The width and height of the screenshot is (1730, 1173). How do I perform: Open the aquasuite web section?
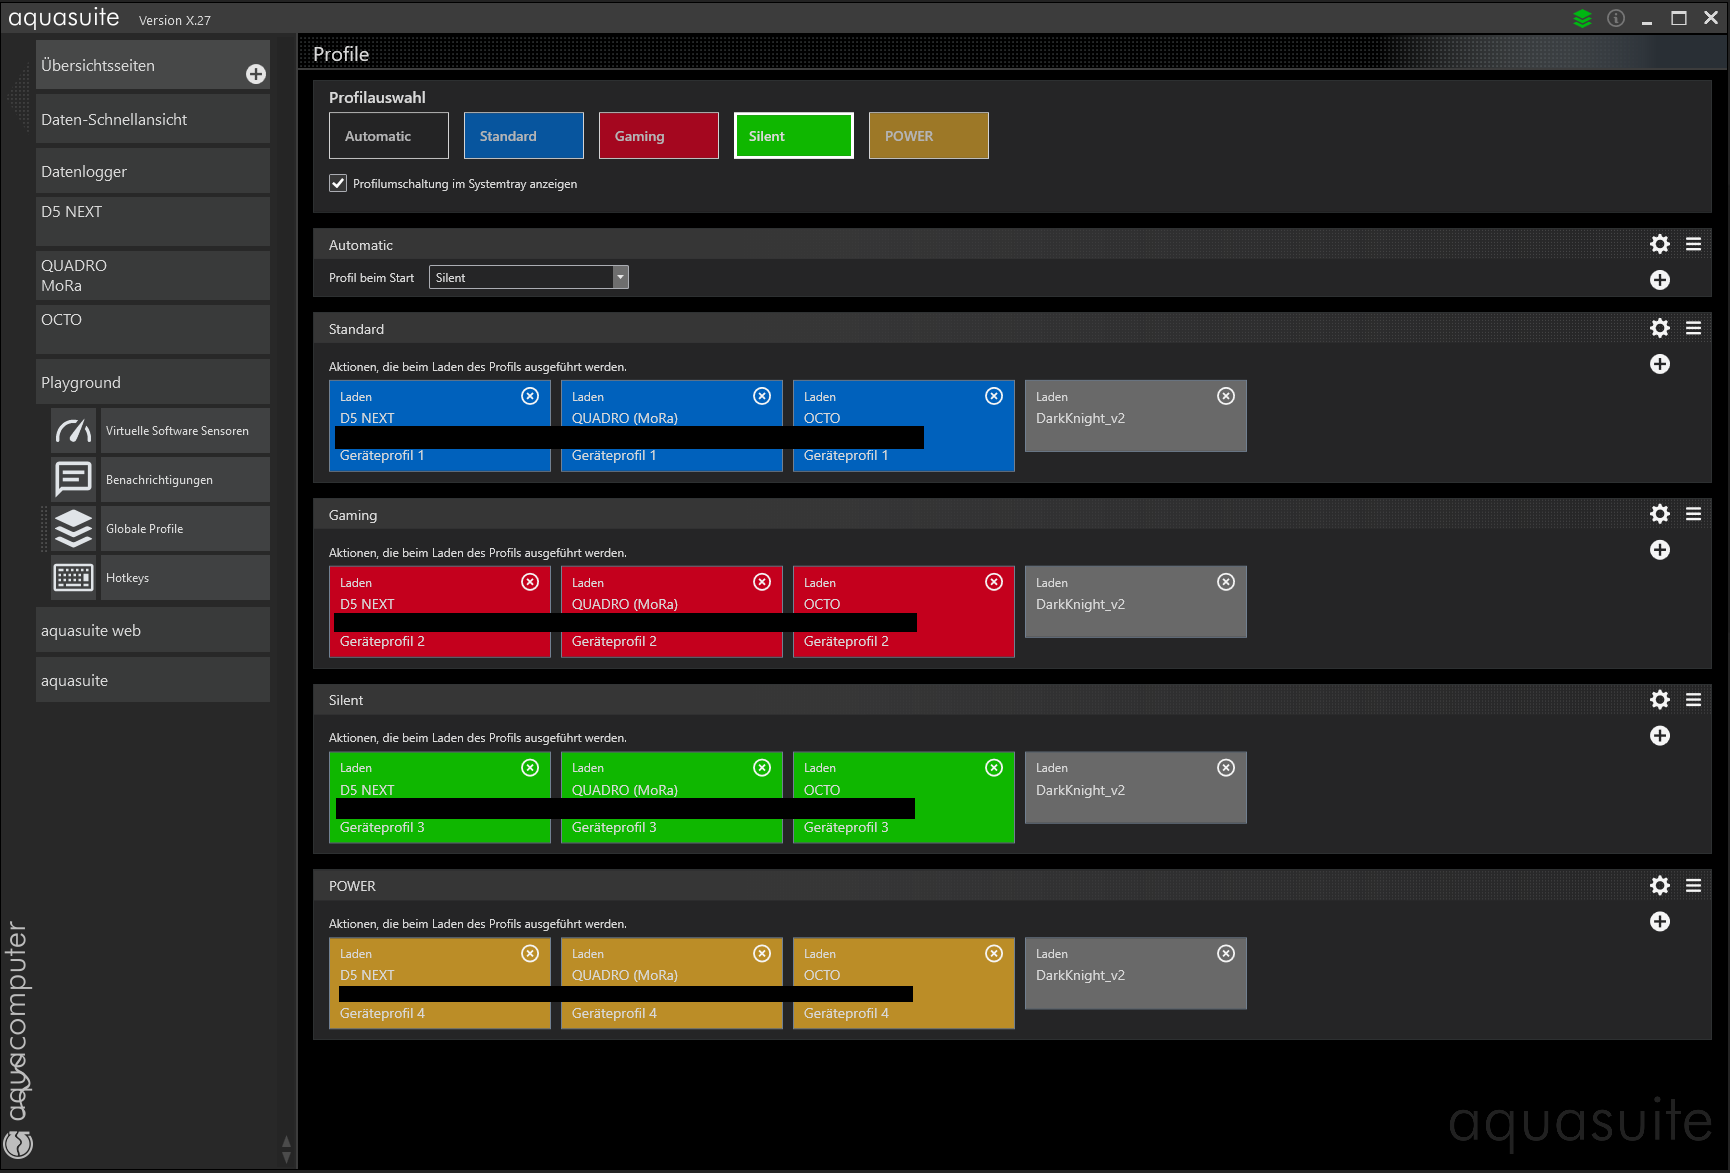point(152,631)
